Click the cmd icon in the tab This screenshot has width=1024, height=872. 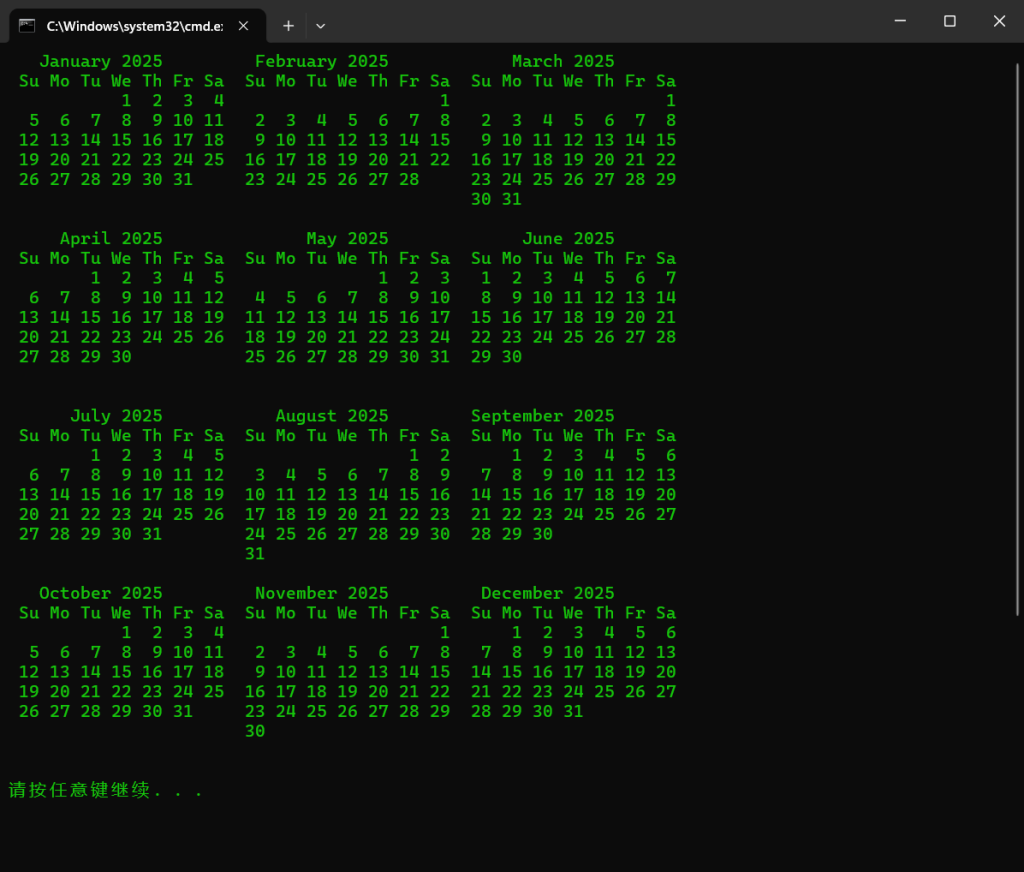[28, 25]
